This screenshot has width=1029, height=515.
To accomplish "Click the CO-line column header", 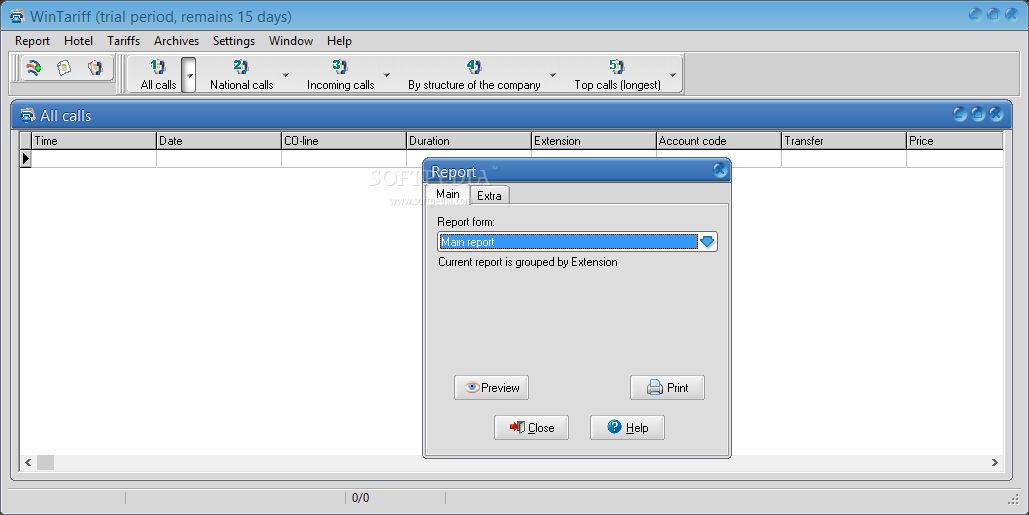I will click(344, 140).
